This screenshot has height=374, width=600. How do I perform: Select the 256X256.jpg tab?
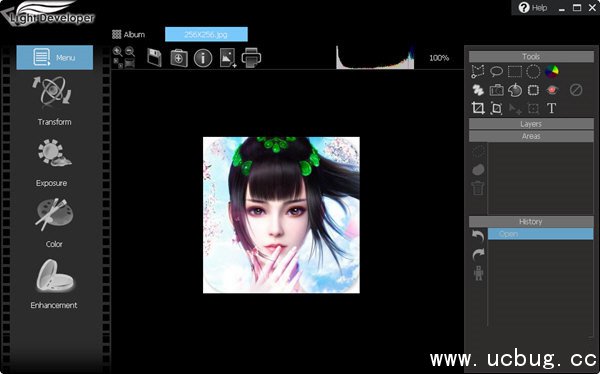[x=206, y=34]
